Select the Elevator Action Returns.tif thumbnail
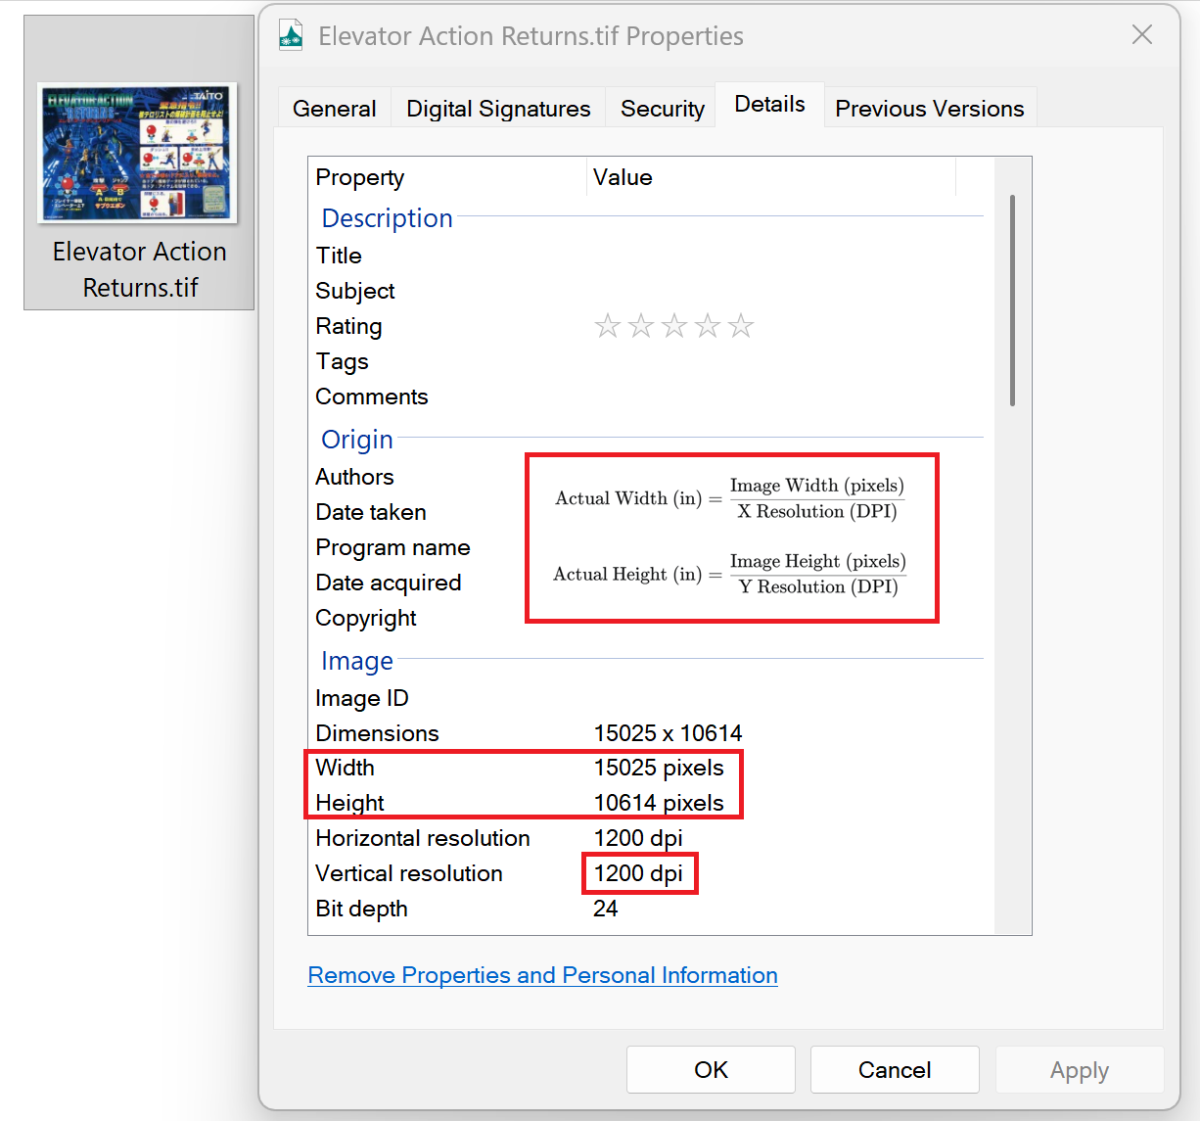This screenshot has width=1200, height=1121. point(139,163)
